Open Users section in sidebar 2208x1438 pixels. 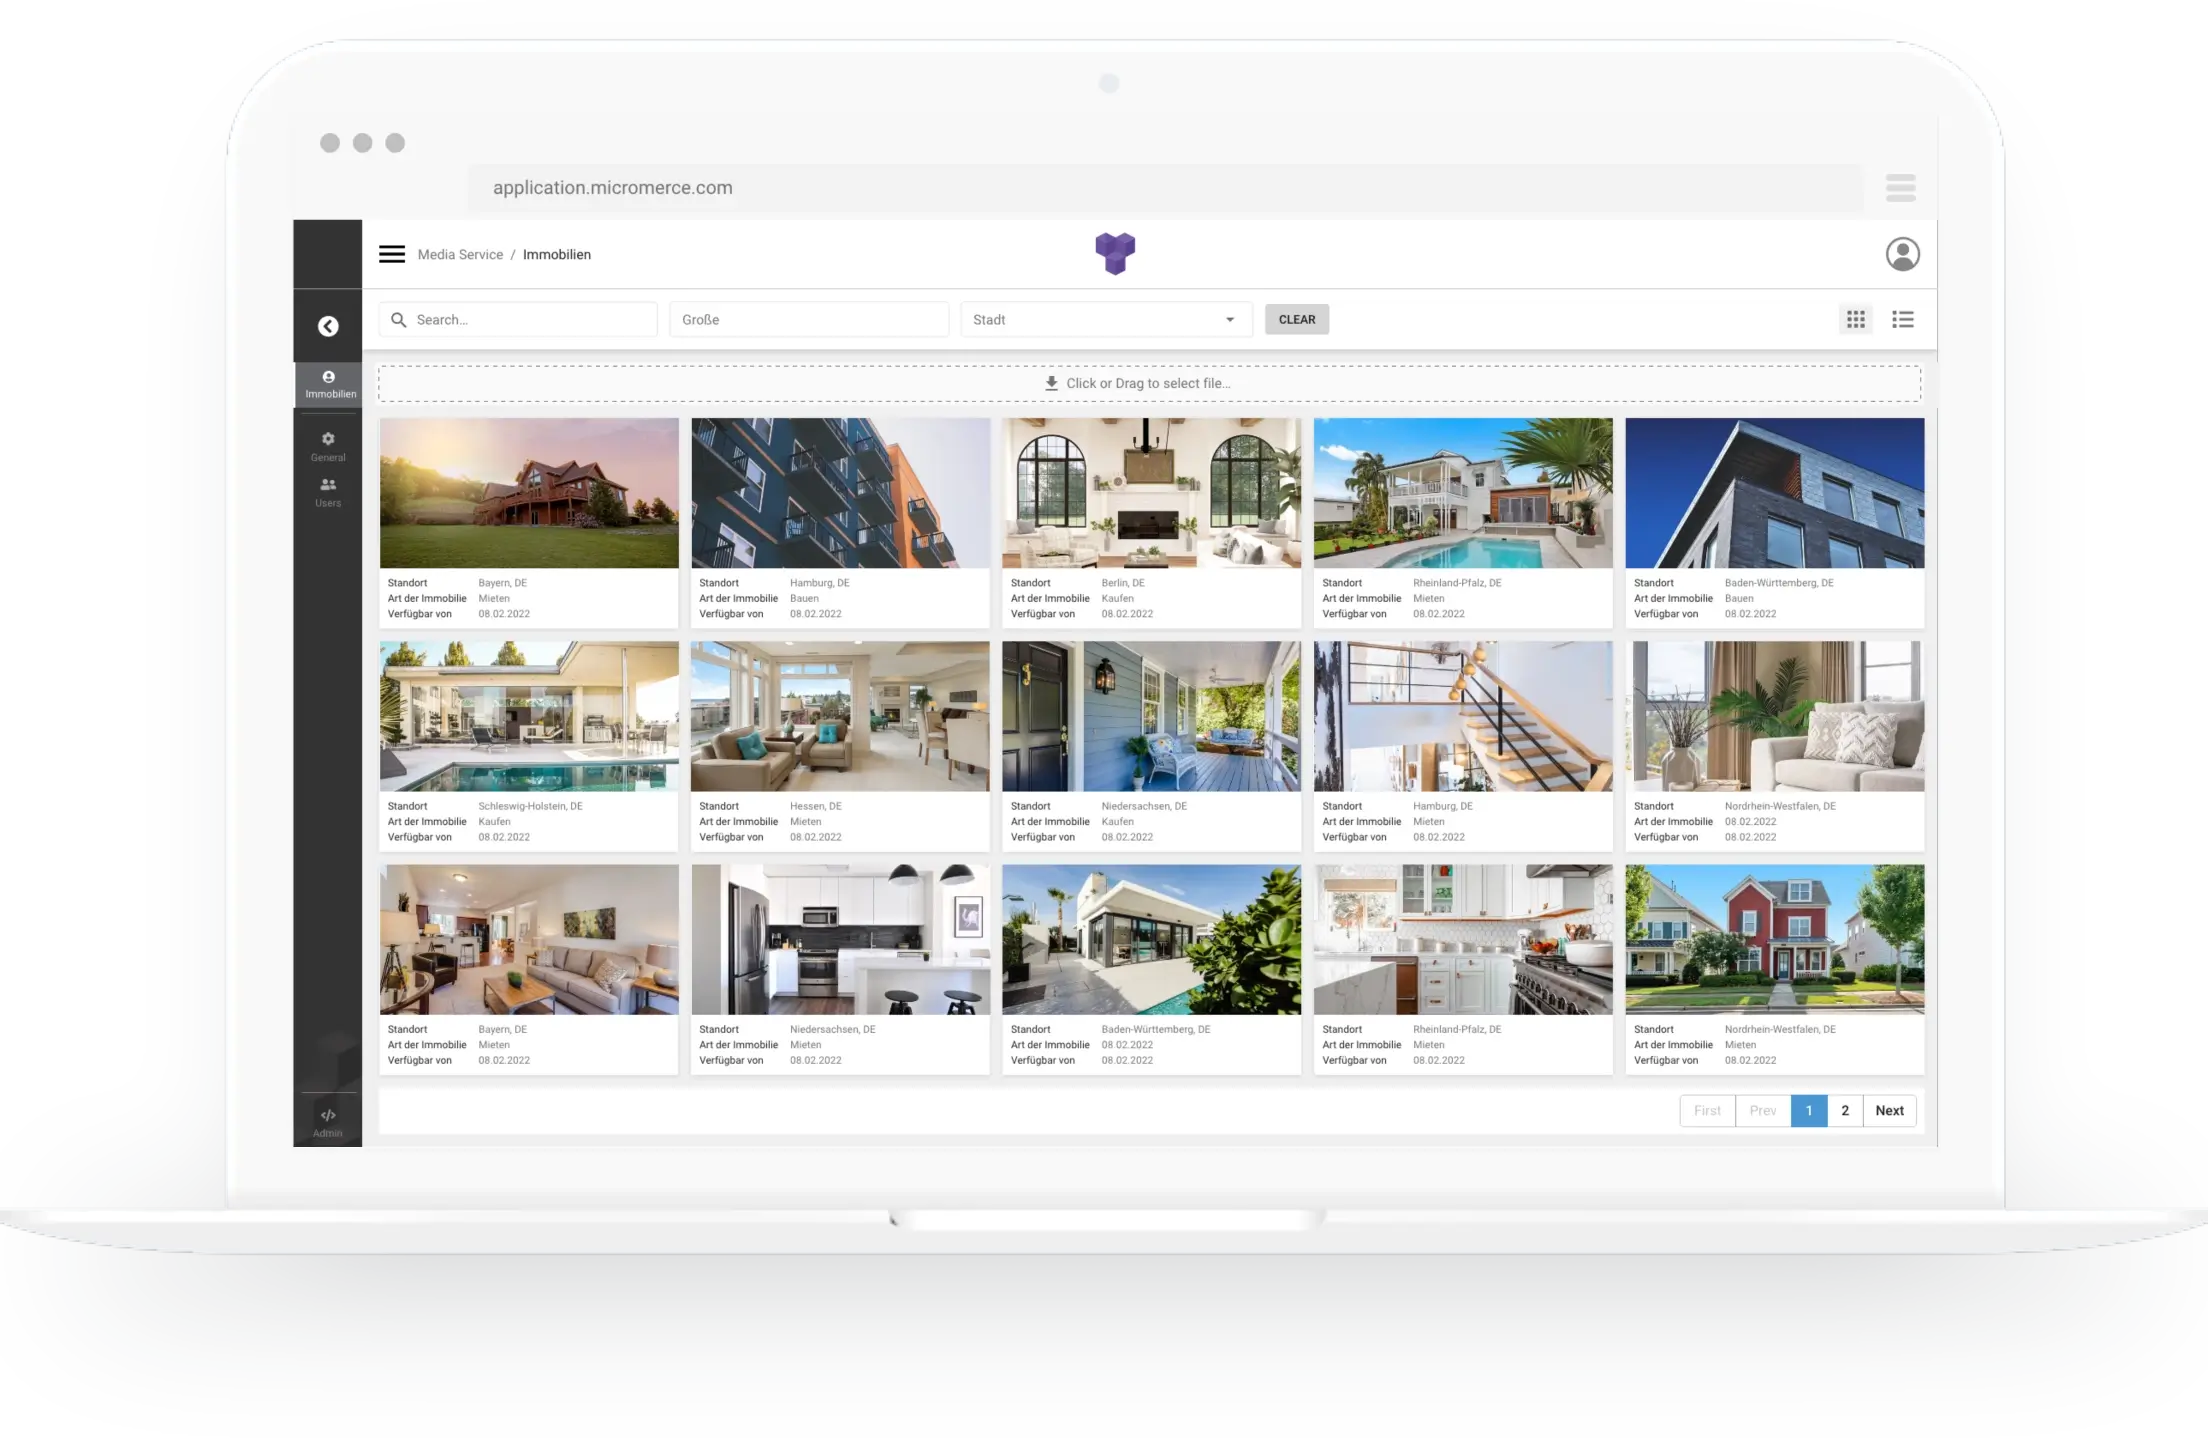(328, 491)
